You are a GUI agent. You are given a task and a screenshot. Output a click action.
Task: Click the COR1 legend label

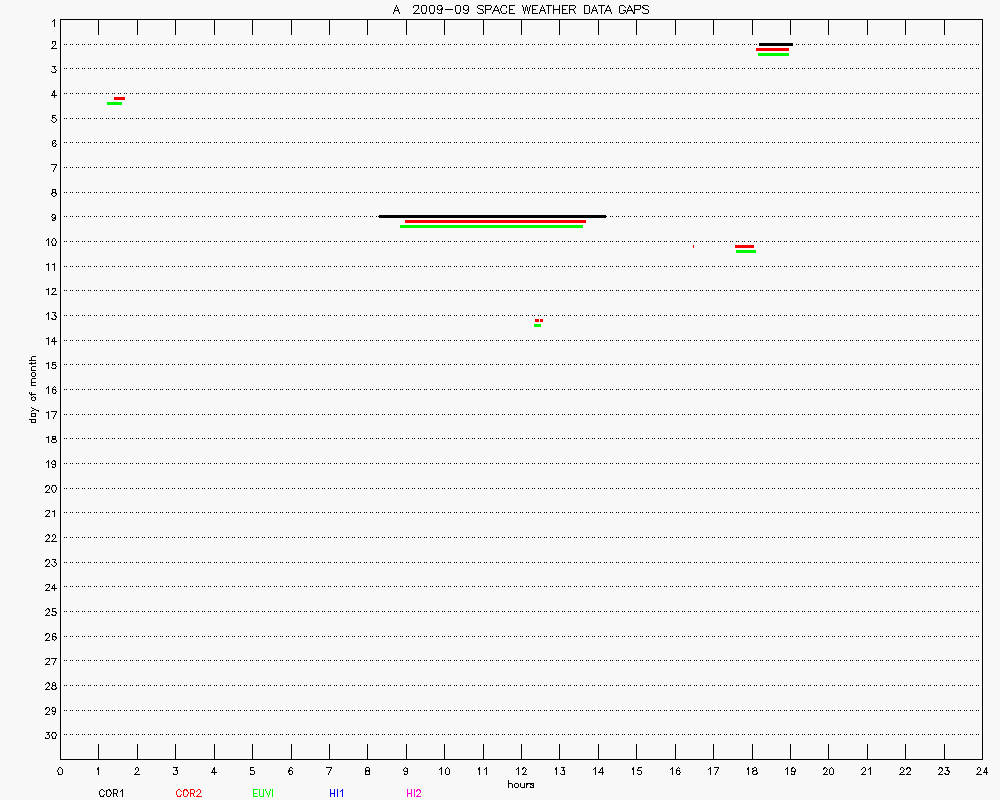point(111,793)
